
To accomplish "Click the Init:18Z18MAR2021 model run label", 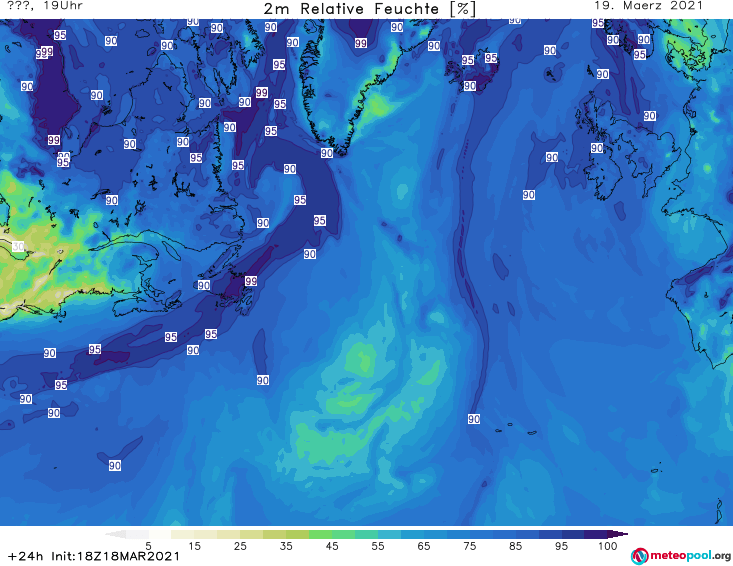I will pyautogui.click(x=115, y=556).
